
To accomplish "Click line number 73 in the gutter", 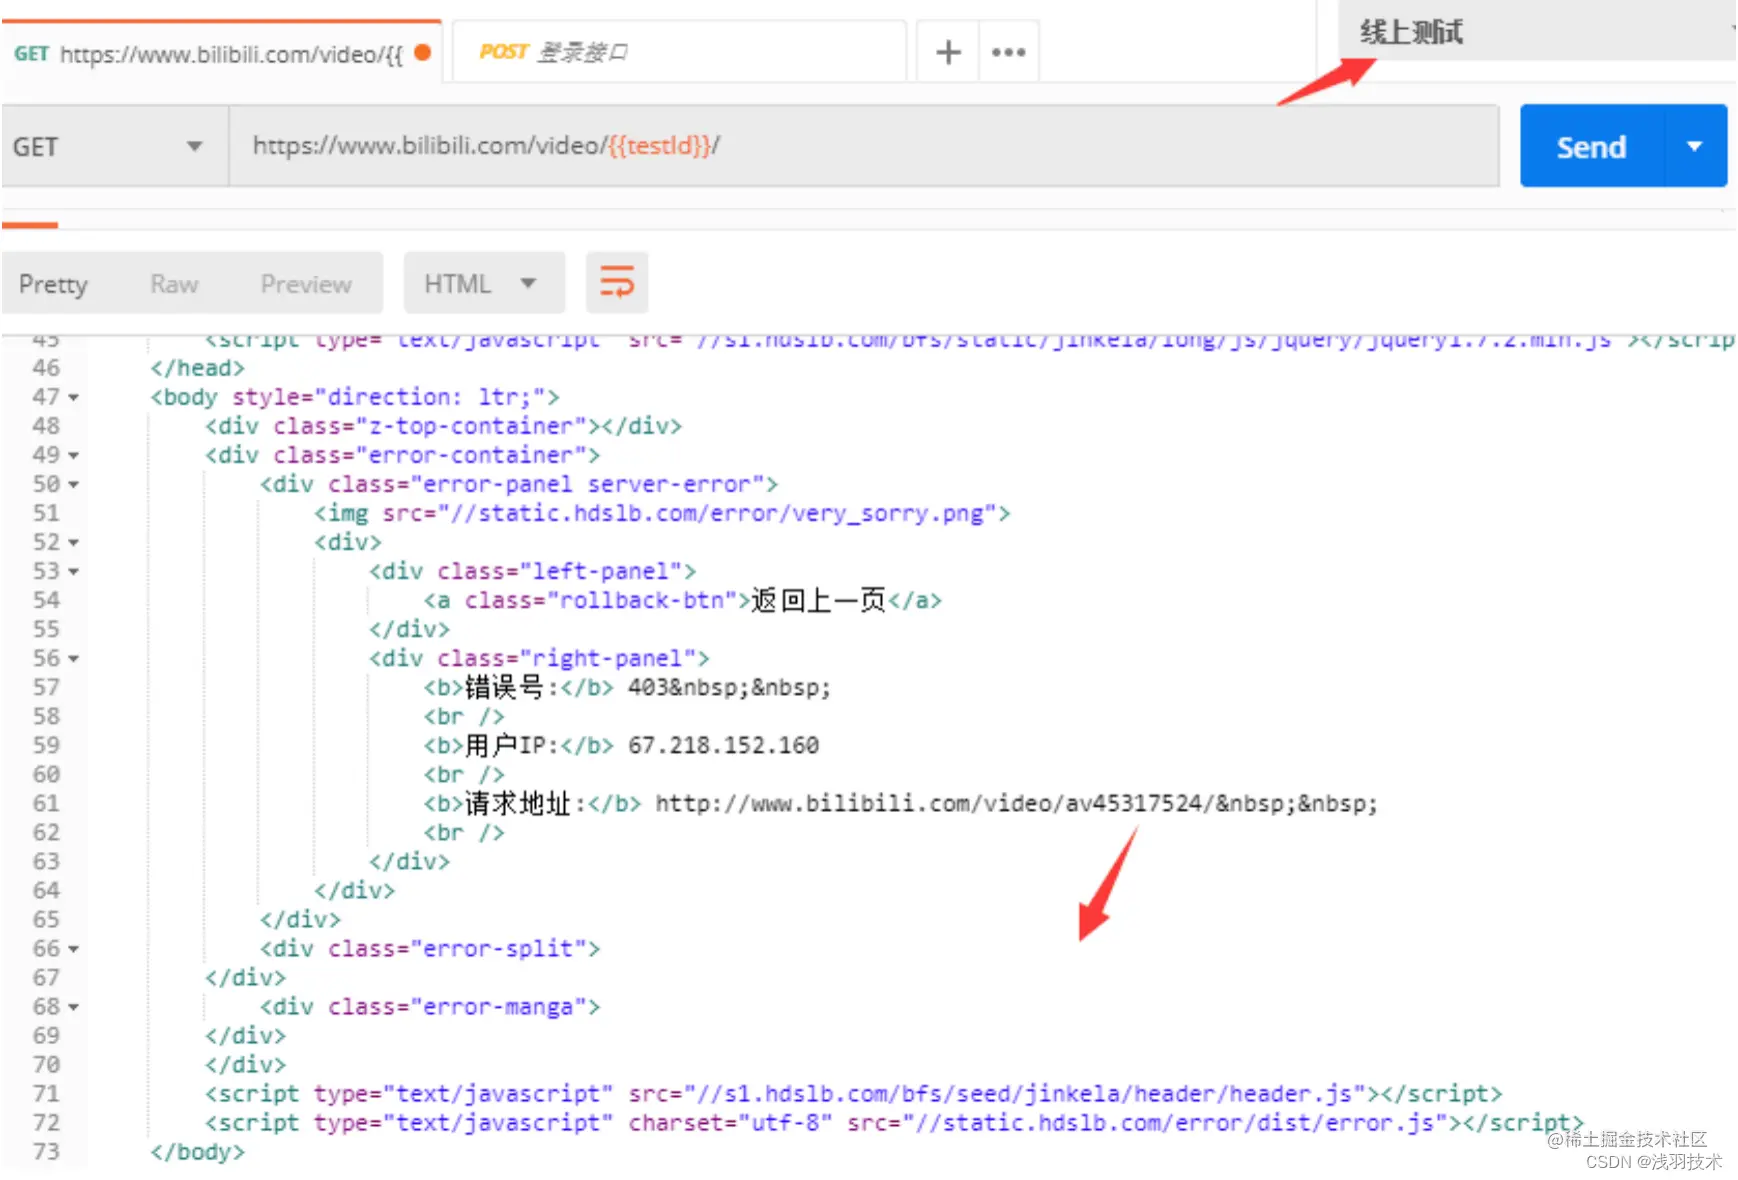I will (46, 1151).
